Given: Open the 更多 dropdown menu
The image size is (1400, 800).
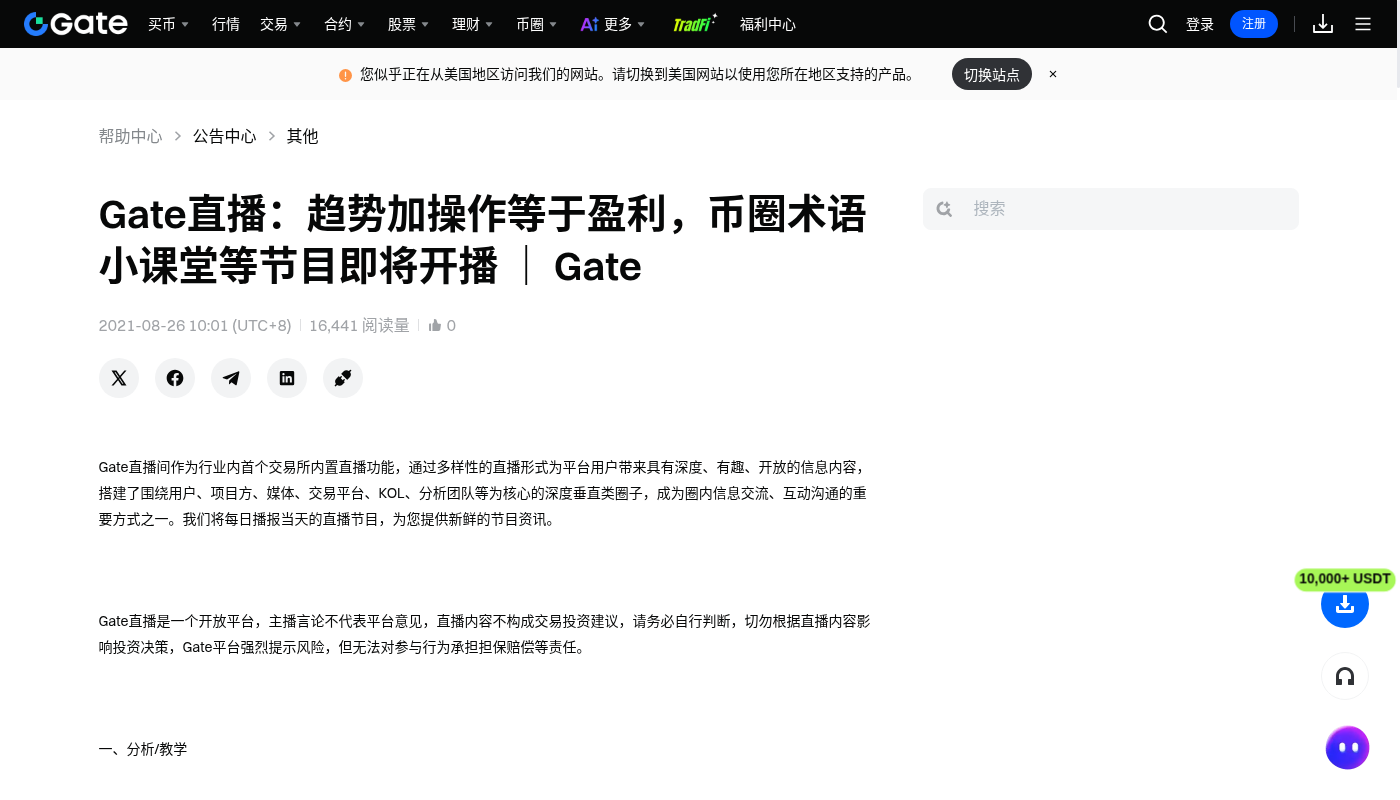Looking at the screenshot, I should click(x=613, y=24).
